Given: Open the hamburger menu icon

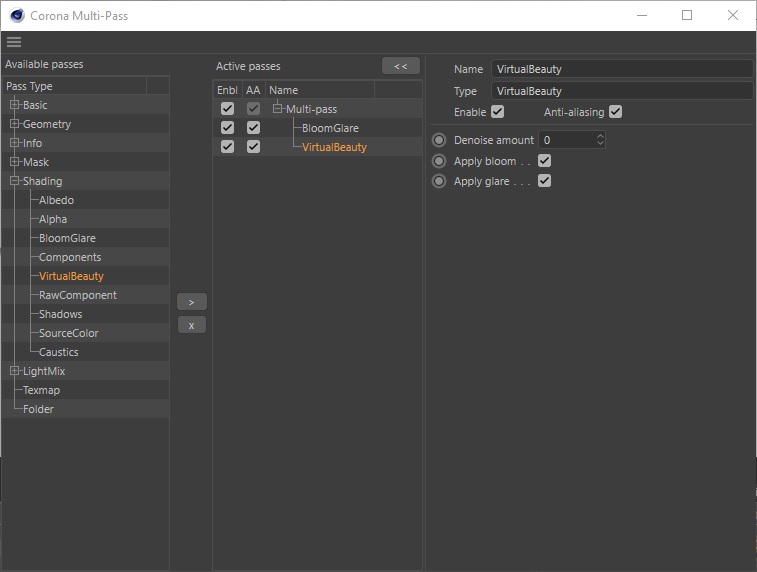Looking at the screenshot, I should [14, 42].
